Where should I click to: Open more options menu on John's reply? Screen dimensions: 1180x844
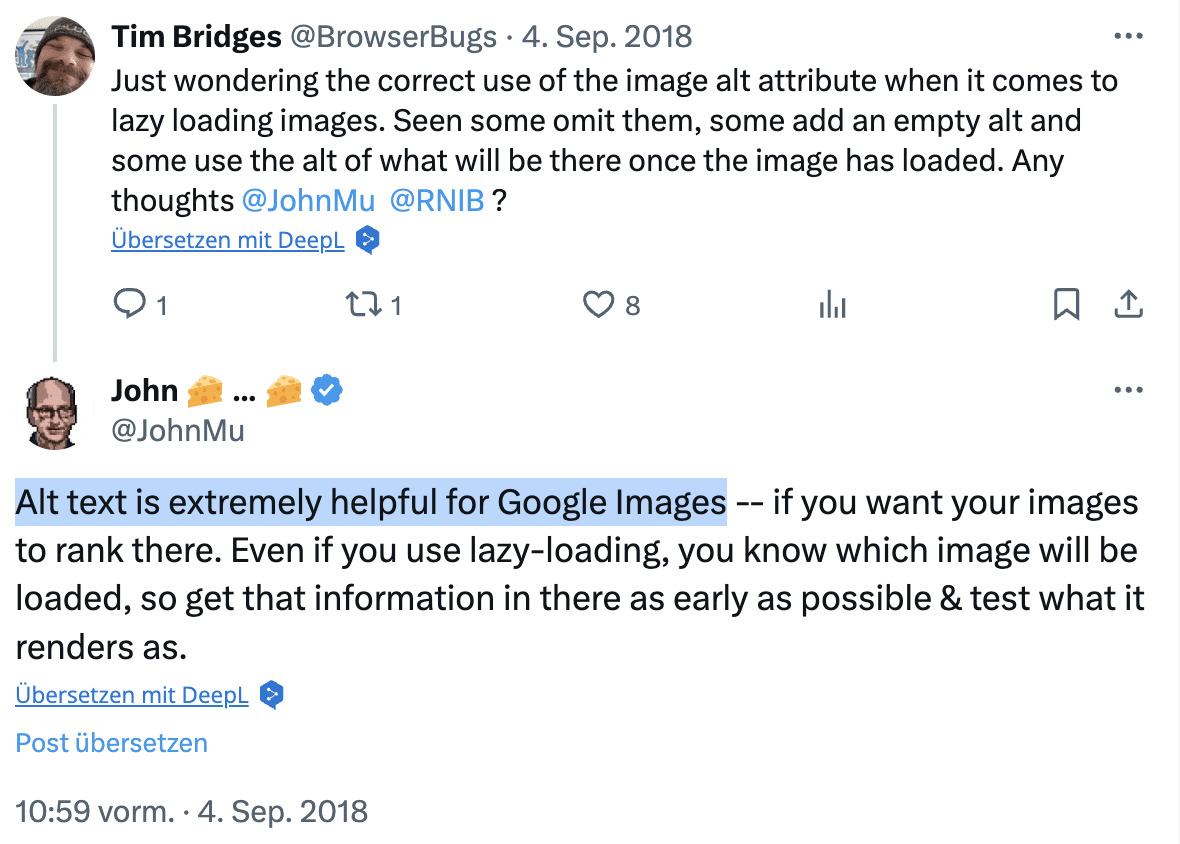[x=1128, y=389]
